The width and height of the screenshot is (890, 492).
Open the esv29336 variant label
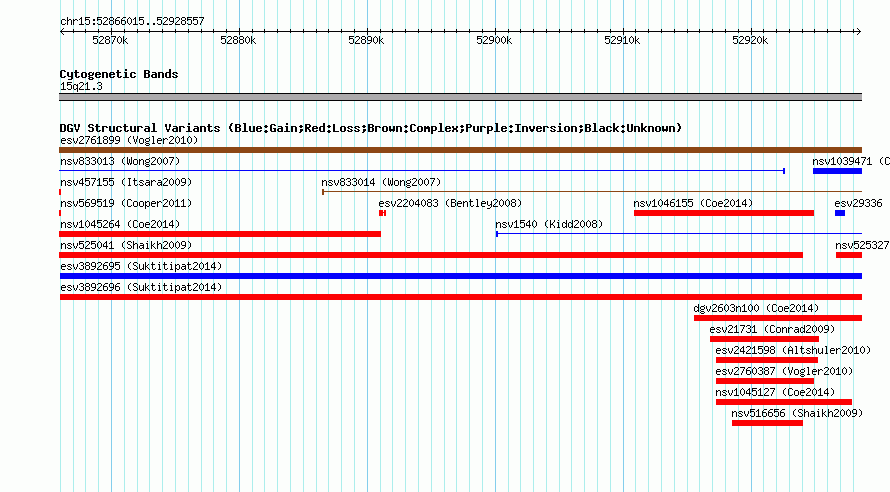tap(858, 203)
